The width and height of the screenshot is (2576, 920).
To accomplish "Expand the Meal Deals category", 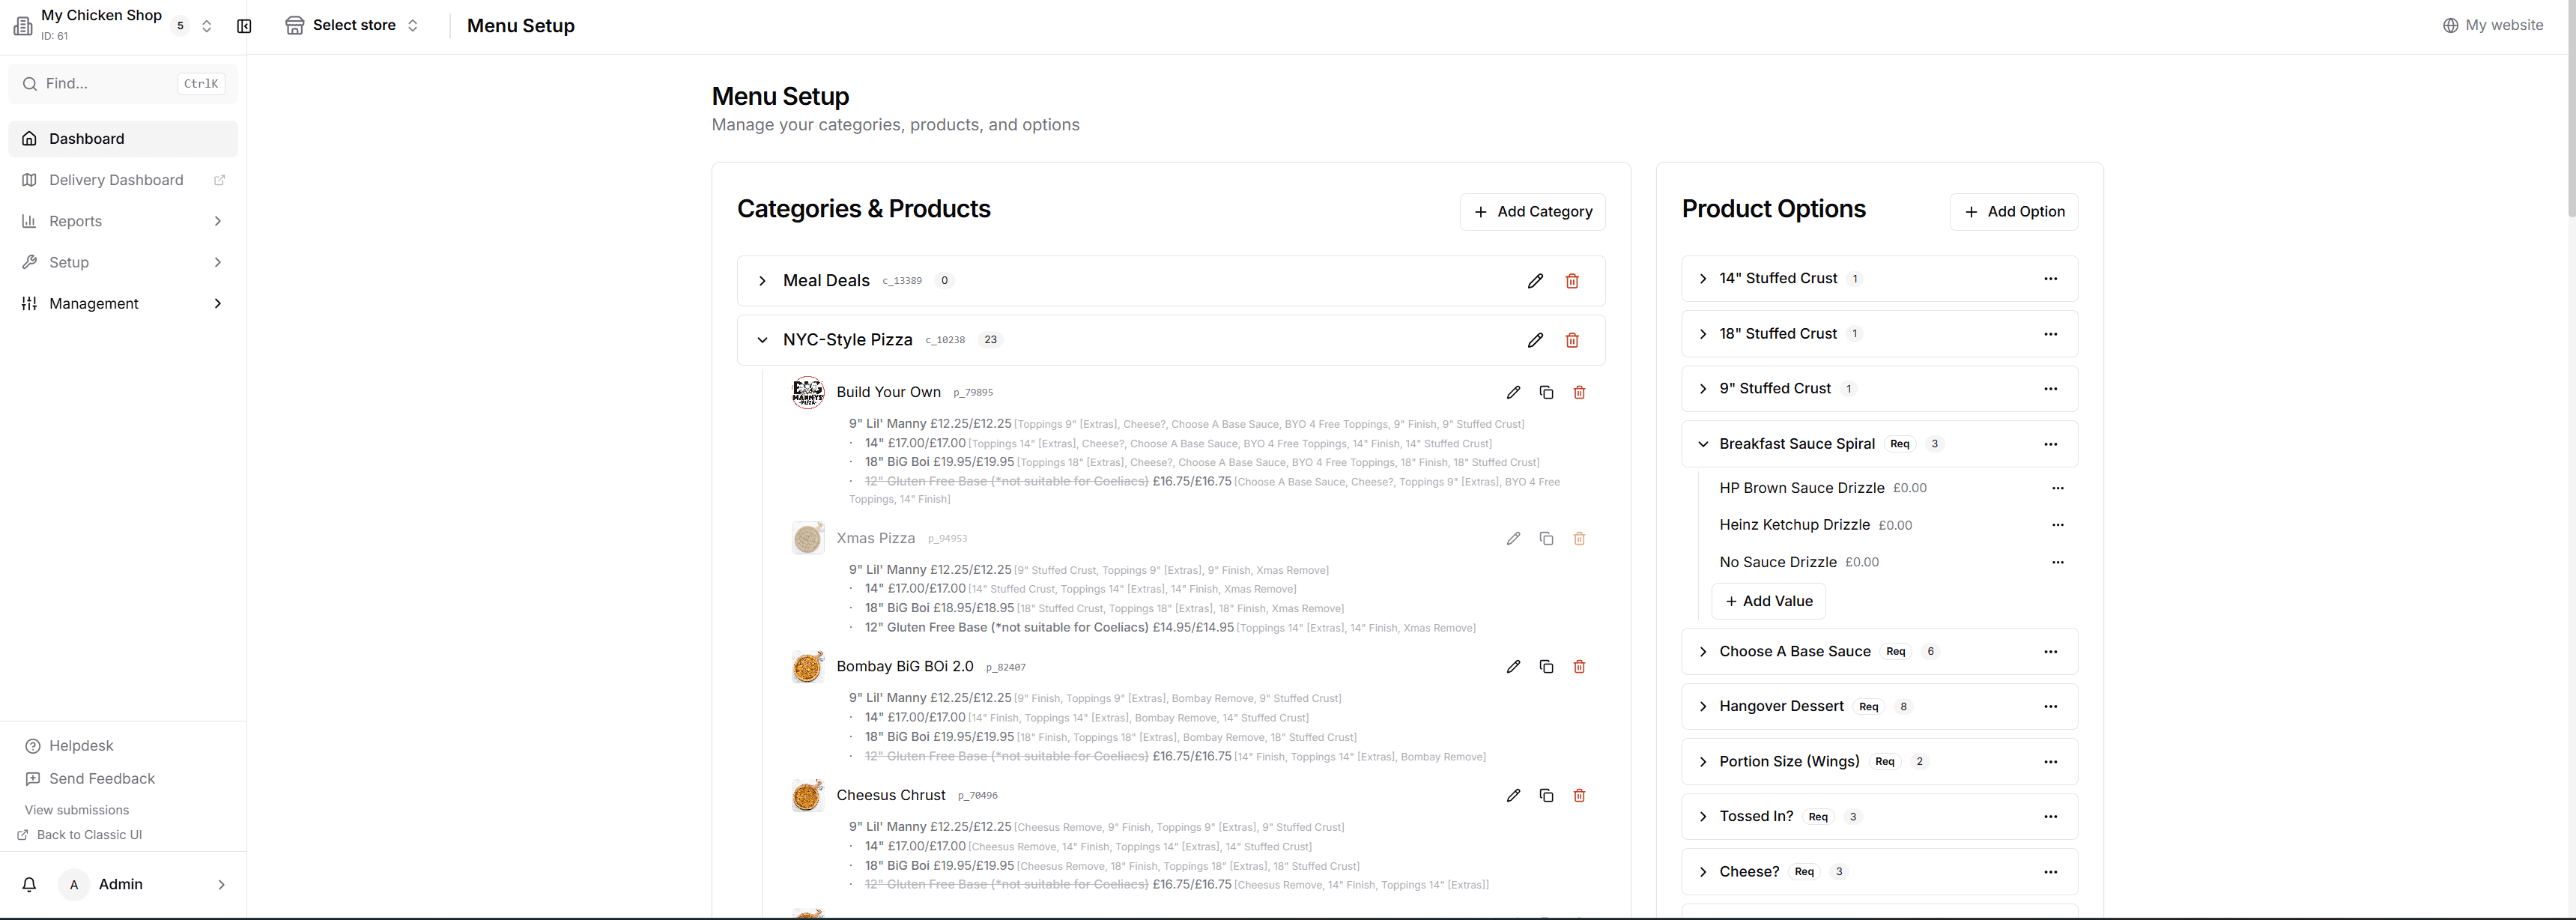I will (762, 281).
